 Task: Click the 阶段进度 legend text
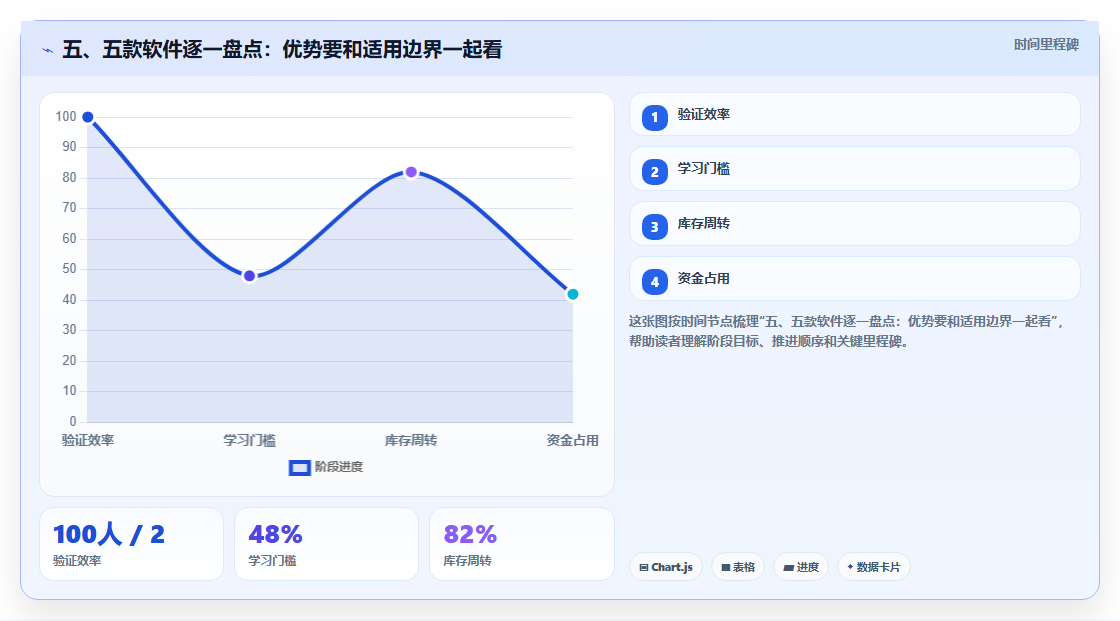[339, 467]
